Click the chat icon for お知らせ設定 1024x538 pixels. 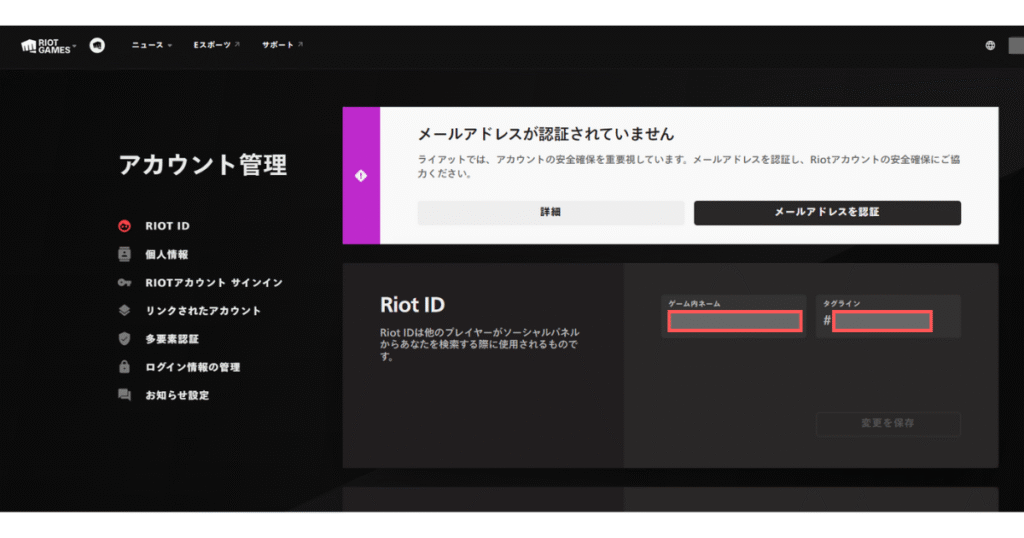(124, 394)
